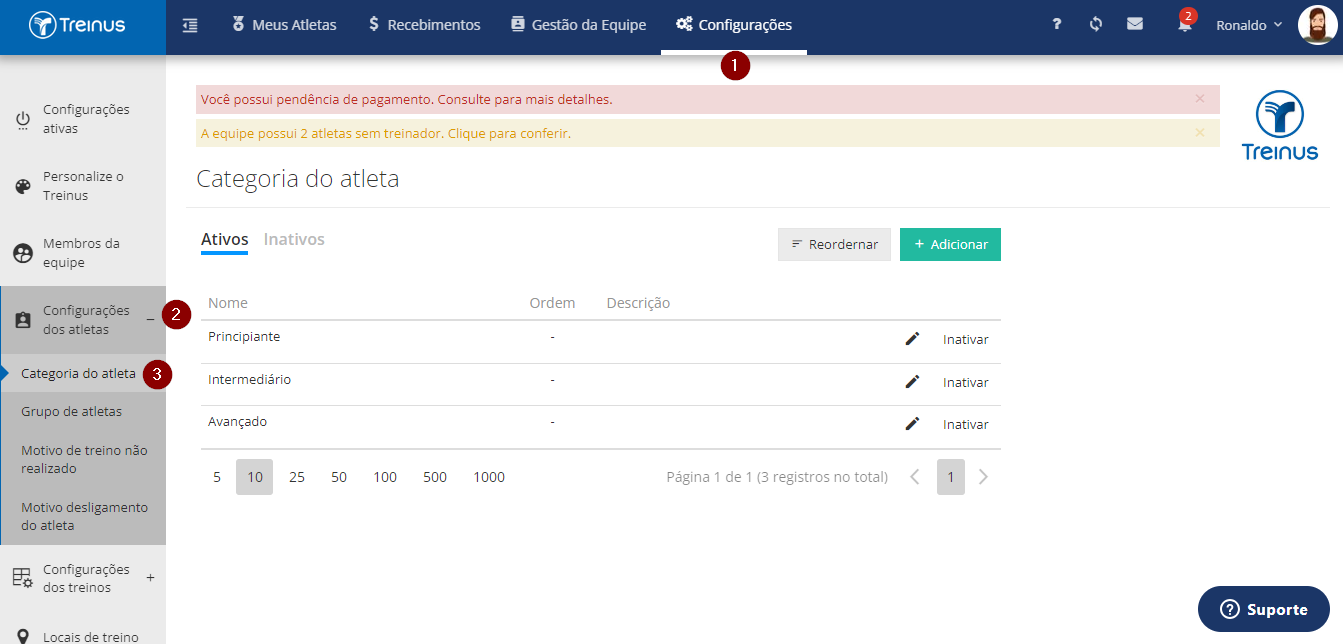Set page size to 100
The height and width of the screenshot is (644, 1343).
pyautogui.click(x=385, y=477)
